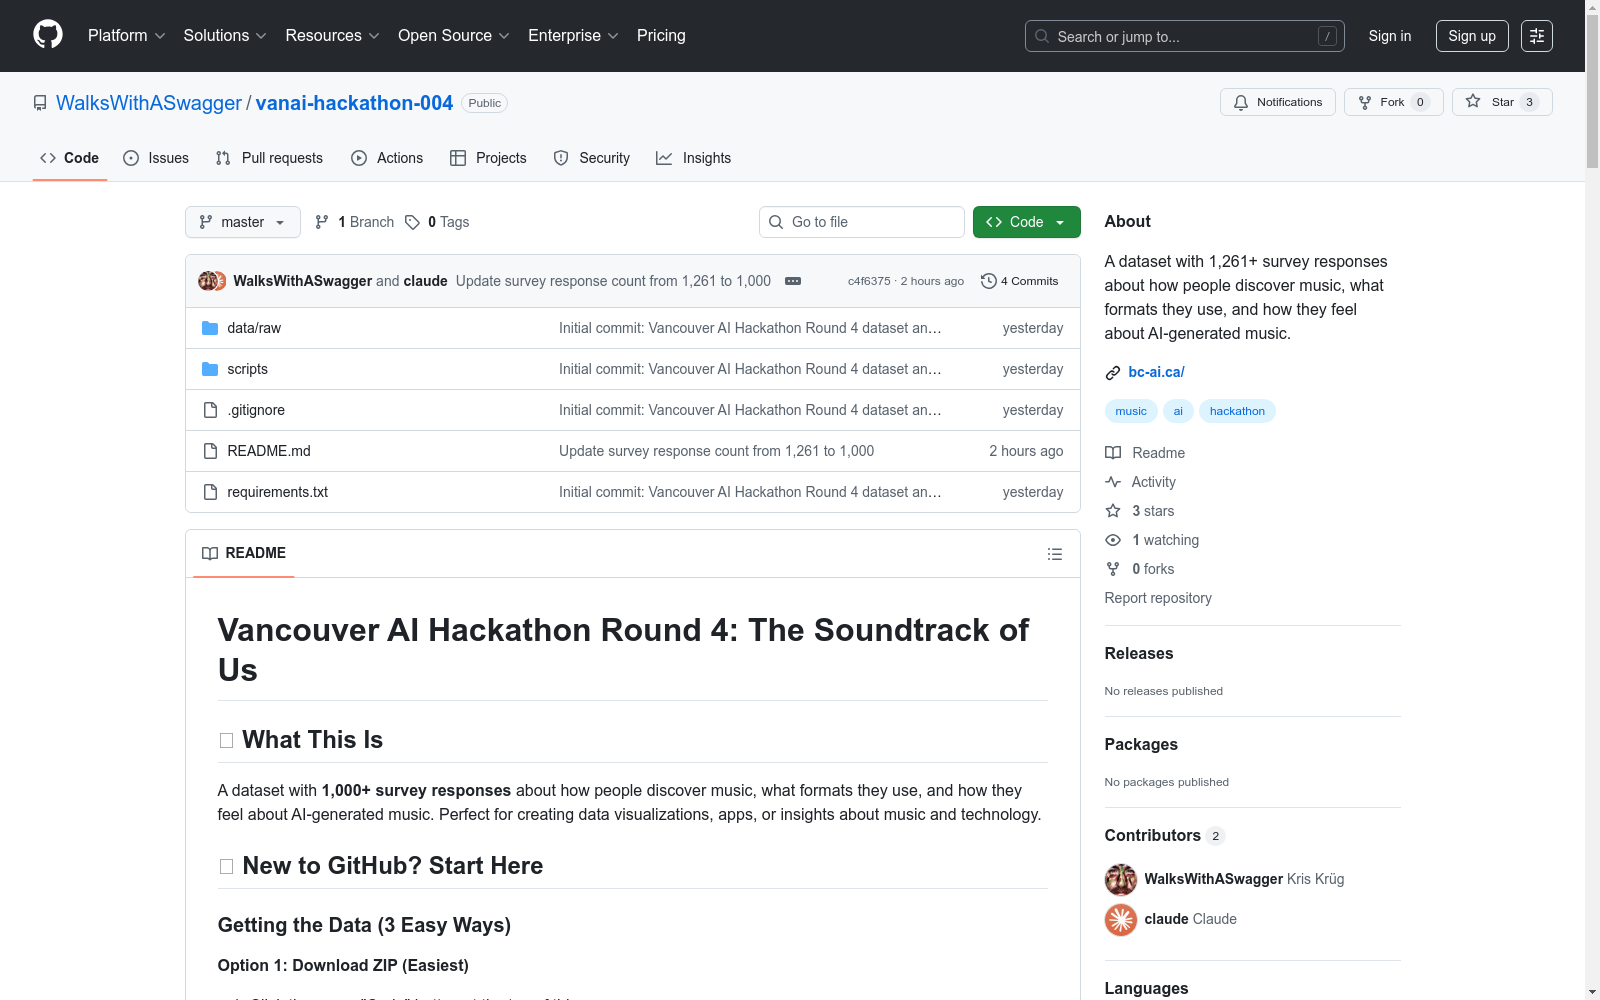1600x1000 pixels.
Task: Click the tag icon next to 0 Tags
Action: coord(412,222)
